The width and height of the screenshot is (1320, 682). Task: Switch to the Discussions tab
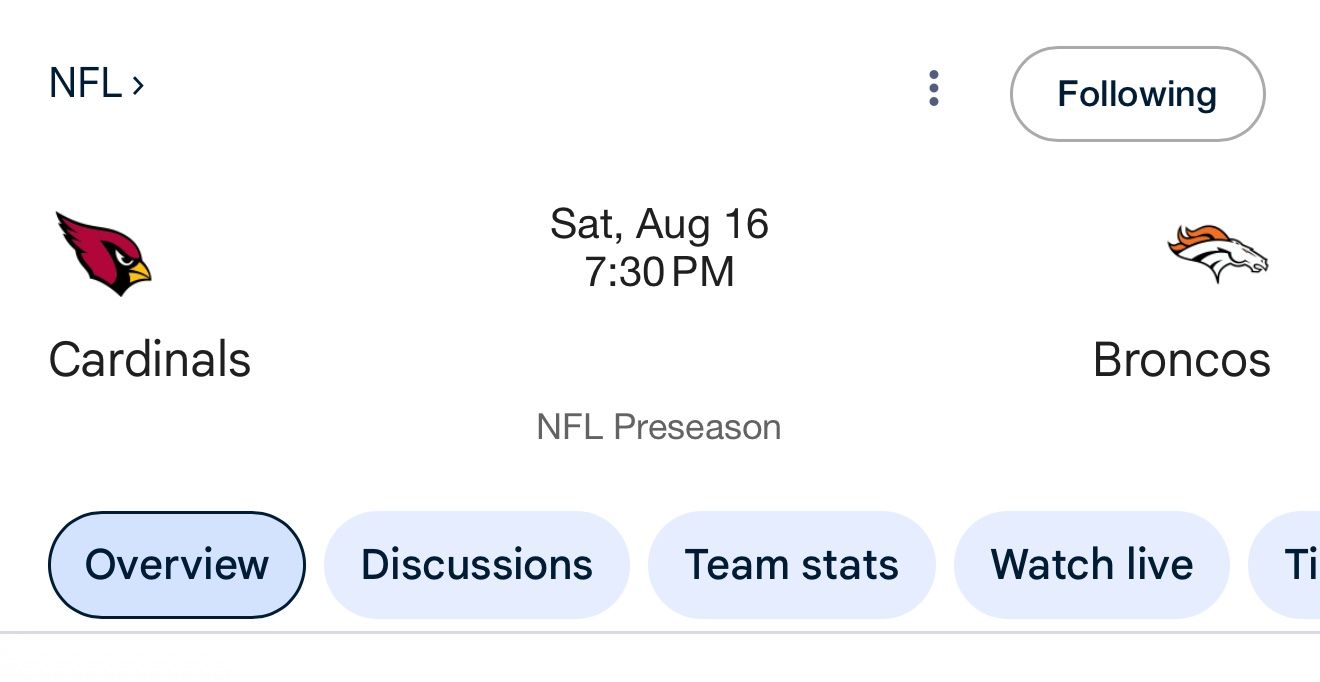(476, 564)
